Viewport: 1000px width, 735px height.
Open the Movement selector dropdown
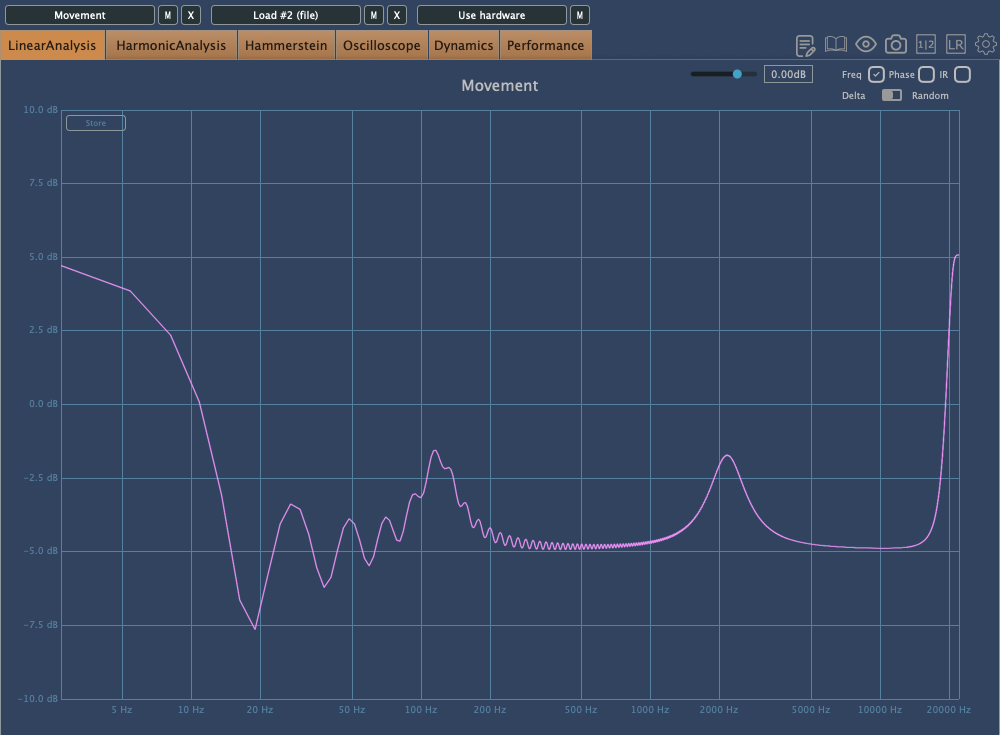coord(80,15)
